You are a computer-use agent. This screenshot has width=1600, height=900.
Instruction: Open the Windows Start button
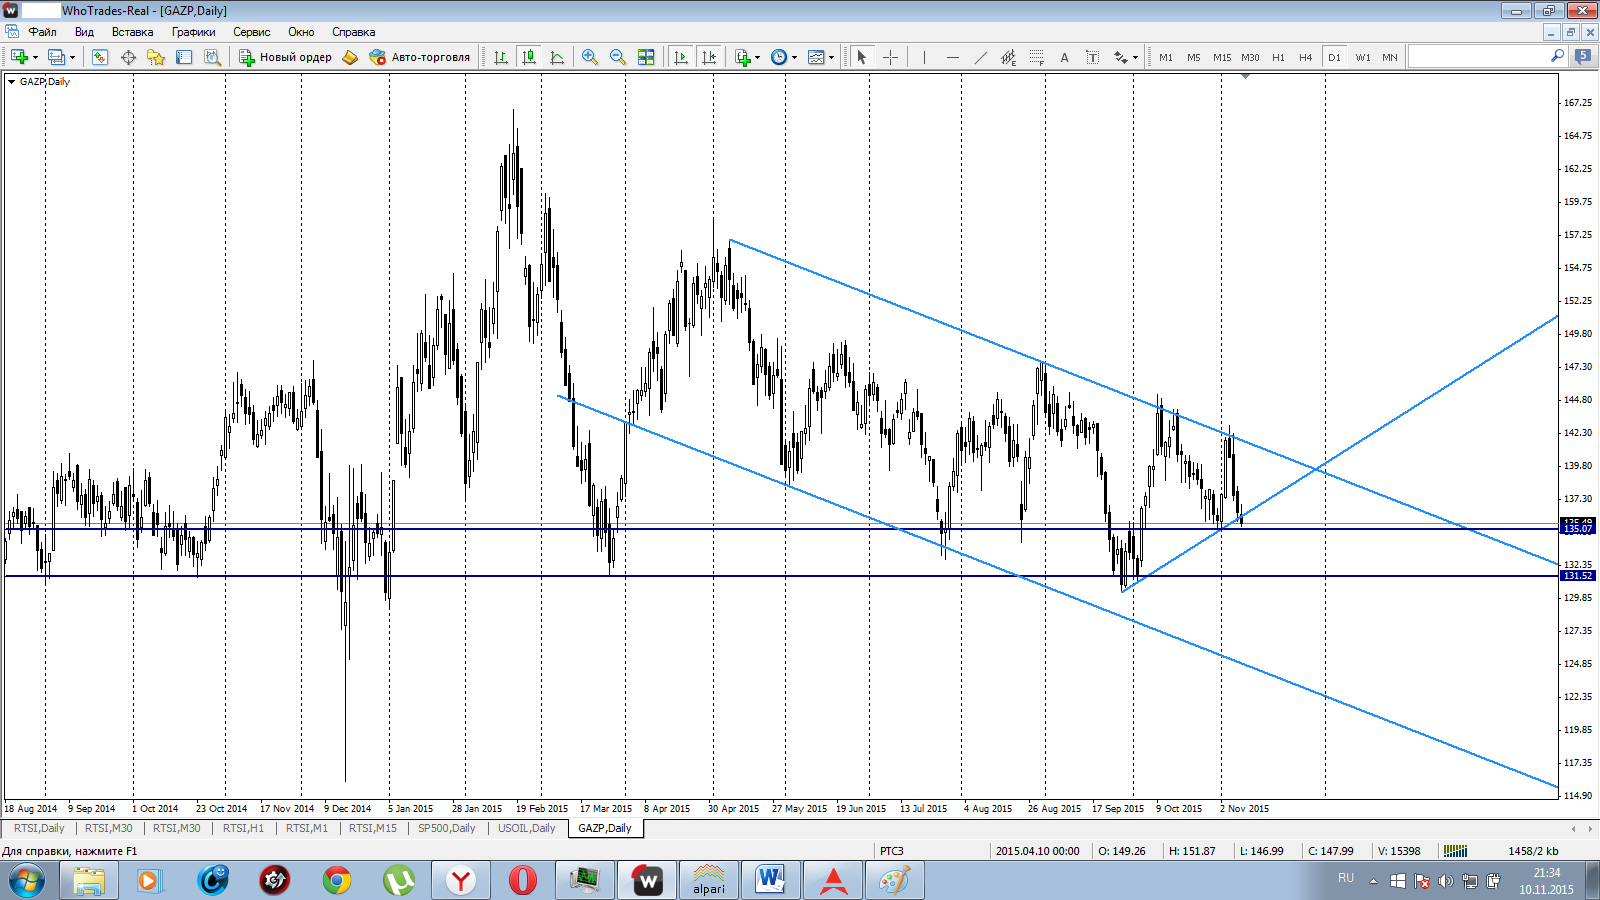(x=27, y=880)
